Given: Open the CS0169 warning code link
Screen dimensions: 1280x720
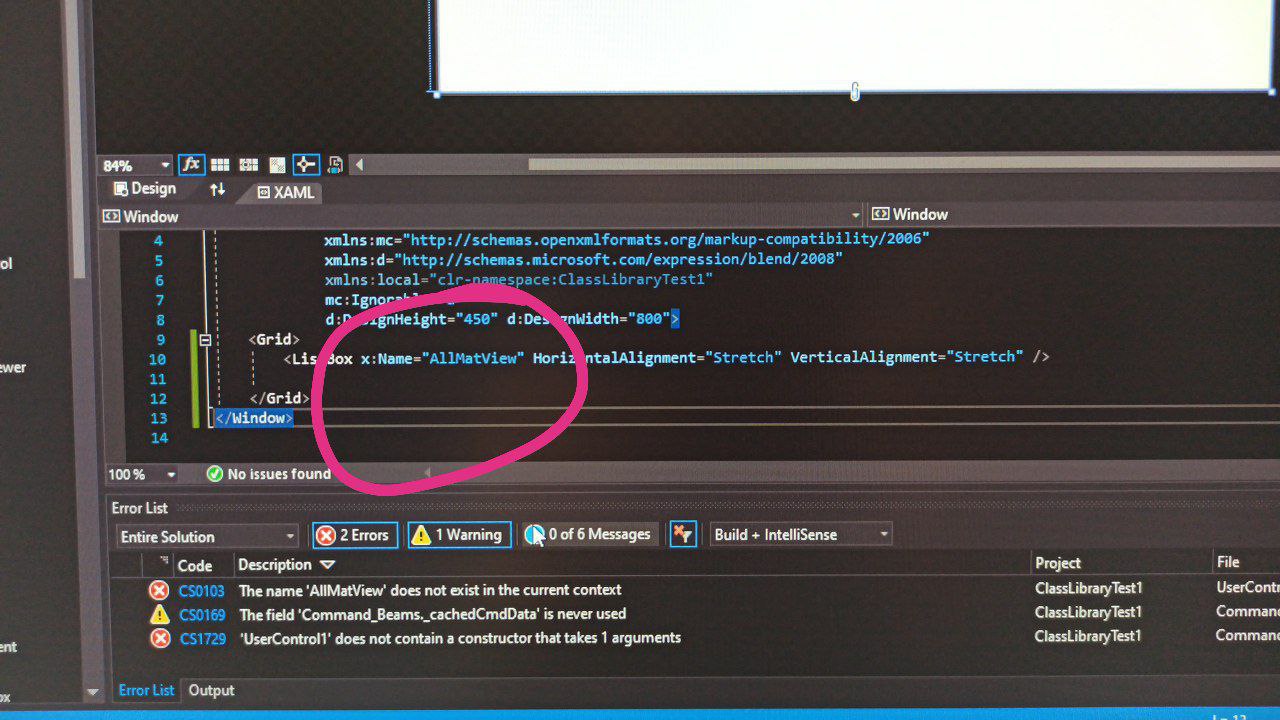Looking at the screenshot, I should [x=202, y=615].
